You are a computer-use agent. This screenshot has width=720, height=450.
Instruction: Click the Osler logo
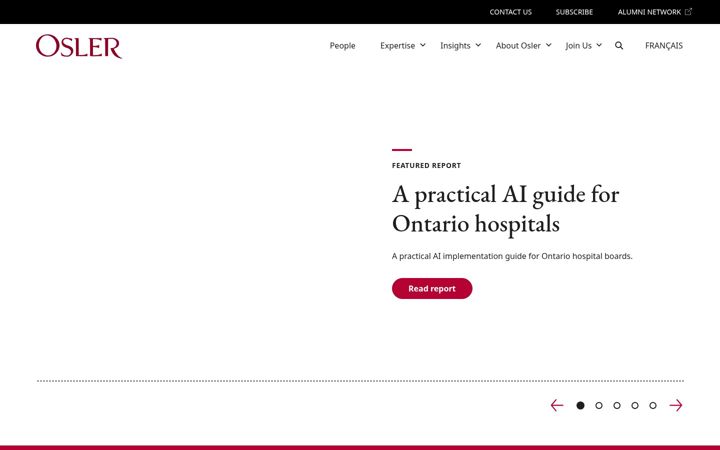[x=79, y=46]
